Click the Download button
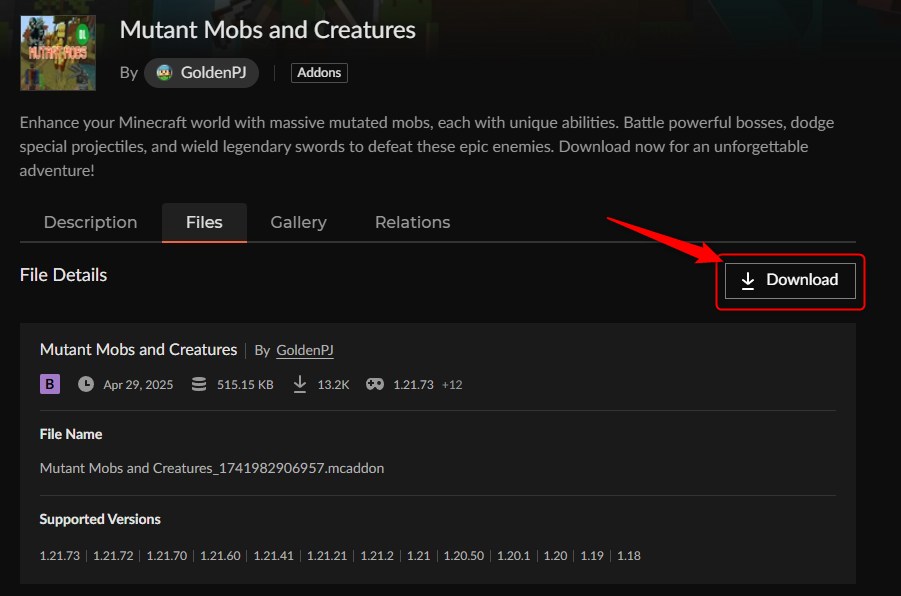Screen dimensions: 901x596 [790, 280]
